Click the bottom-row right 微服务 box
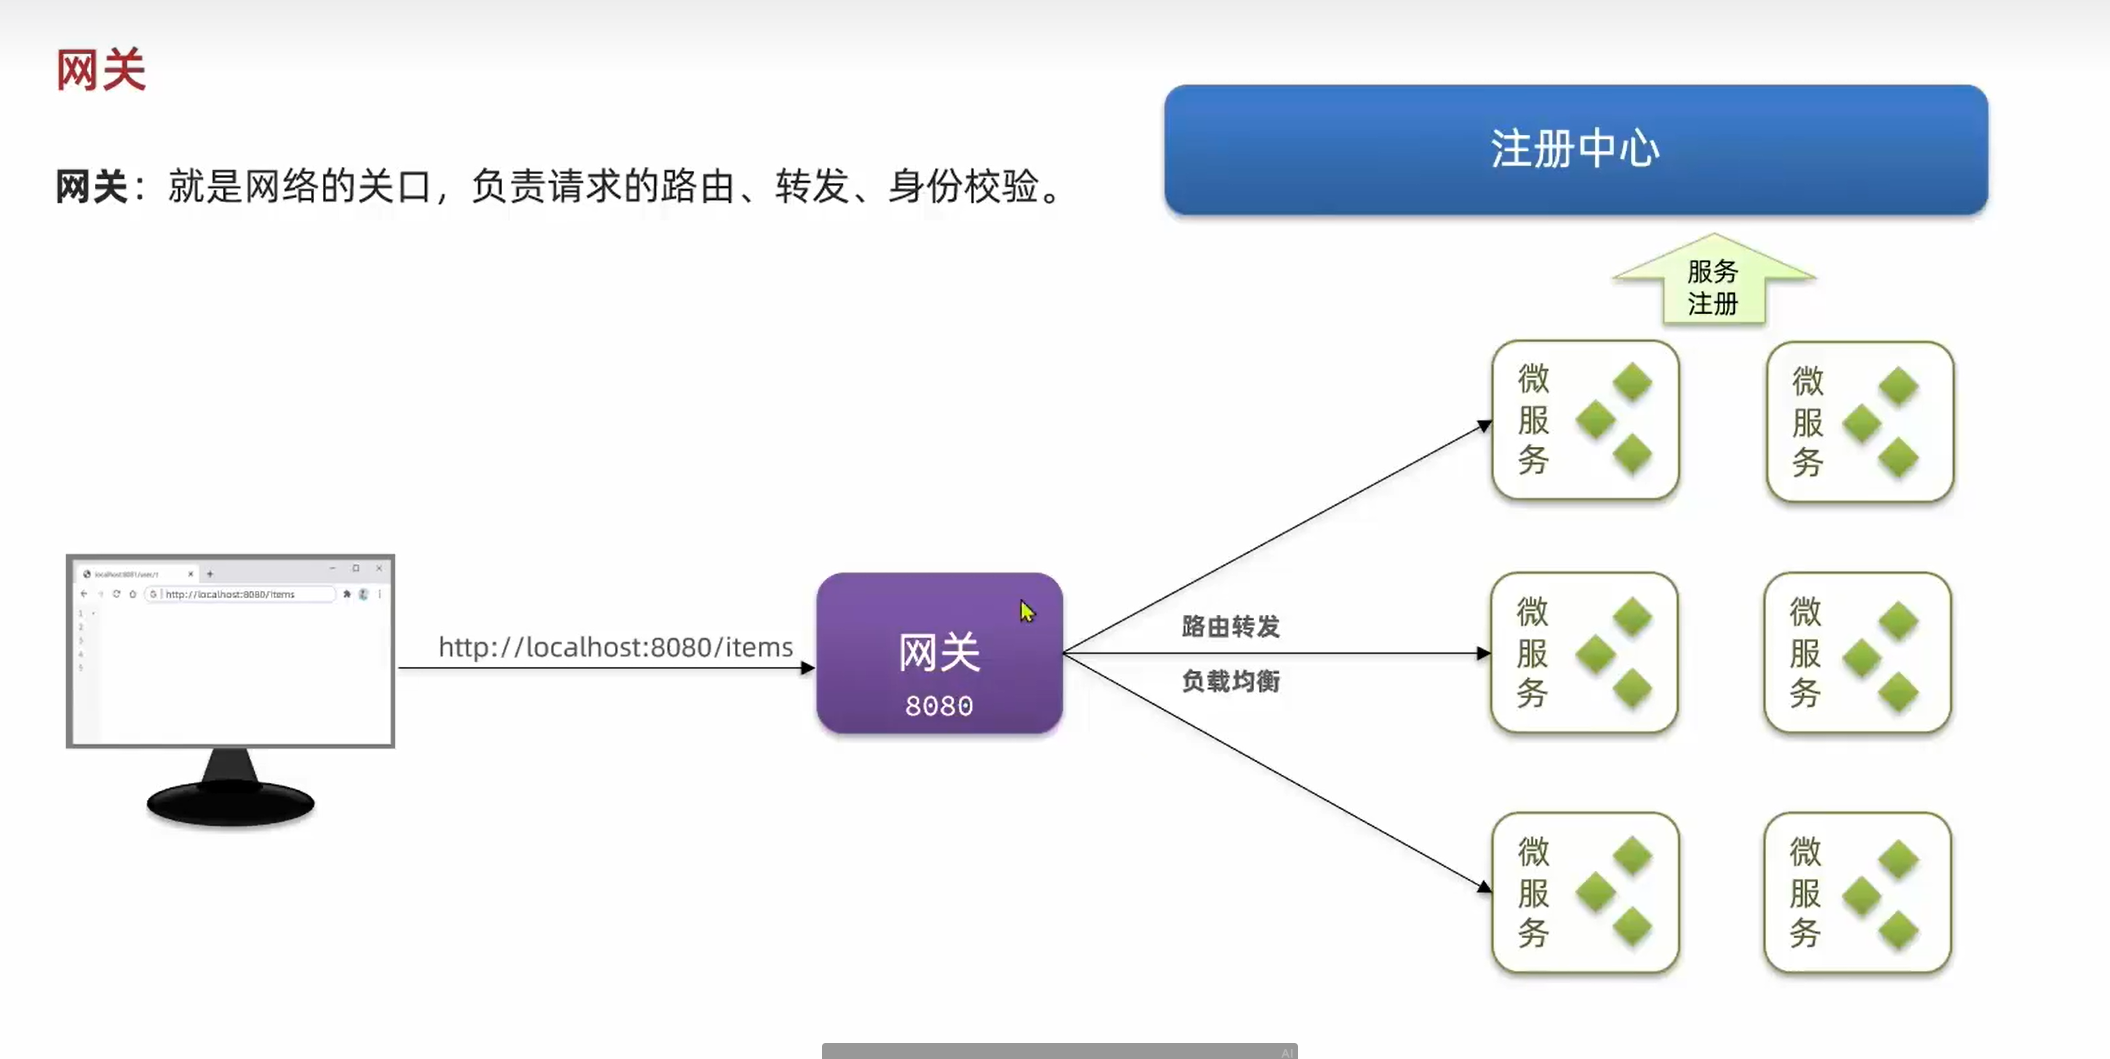Image resolution: width=2110 pixels, height=1059 pixels. (1858, 892)
